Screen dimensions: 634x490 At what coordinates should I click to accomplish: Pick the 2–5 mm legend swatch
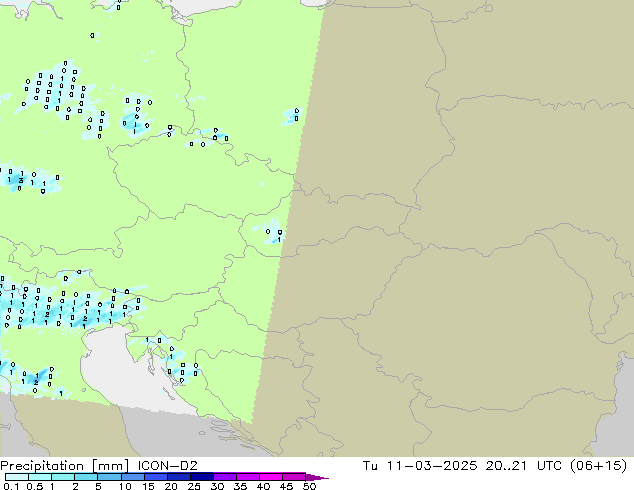coord(86,477)
